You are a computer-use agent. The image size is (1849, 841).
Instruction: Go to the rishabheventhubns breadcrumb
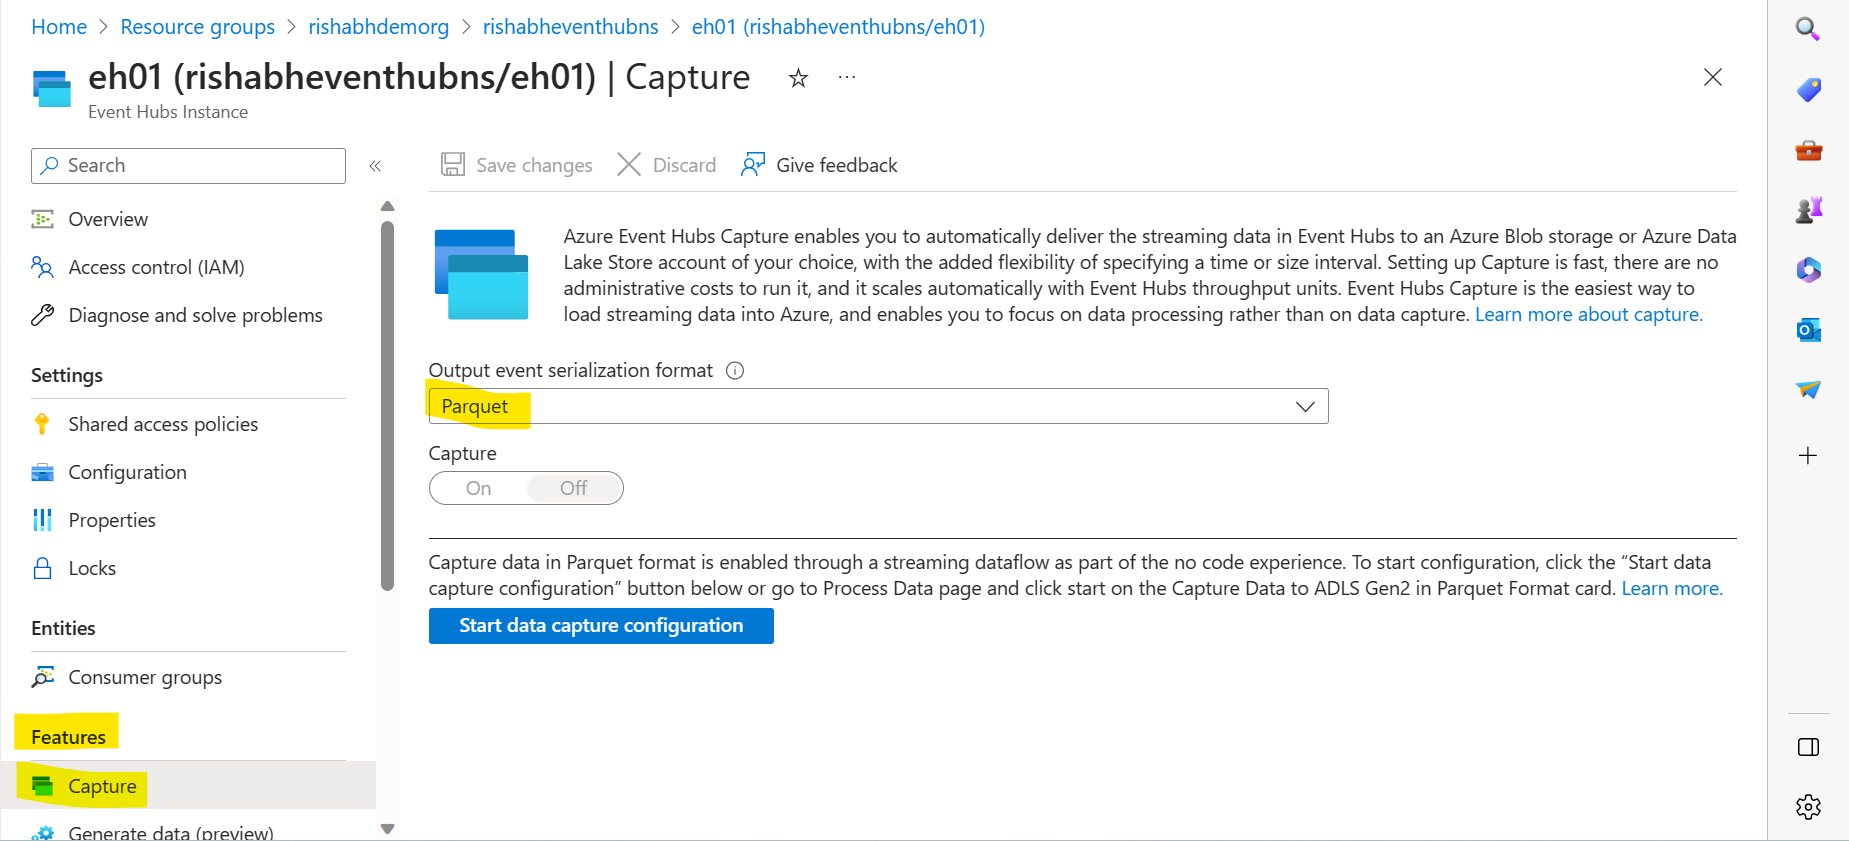point(570,27)
